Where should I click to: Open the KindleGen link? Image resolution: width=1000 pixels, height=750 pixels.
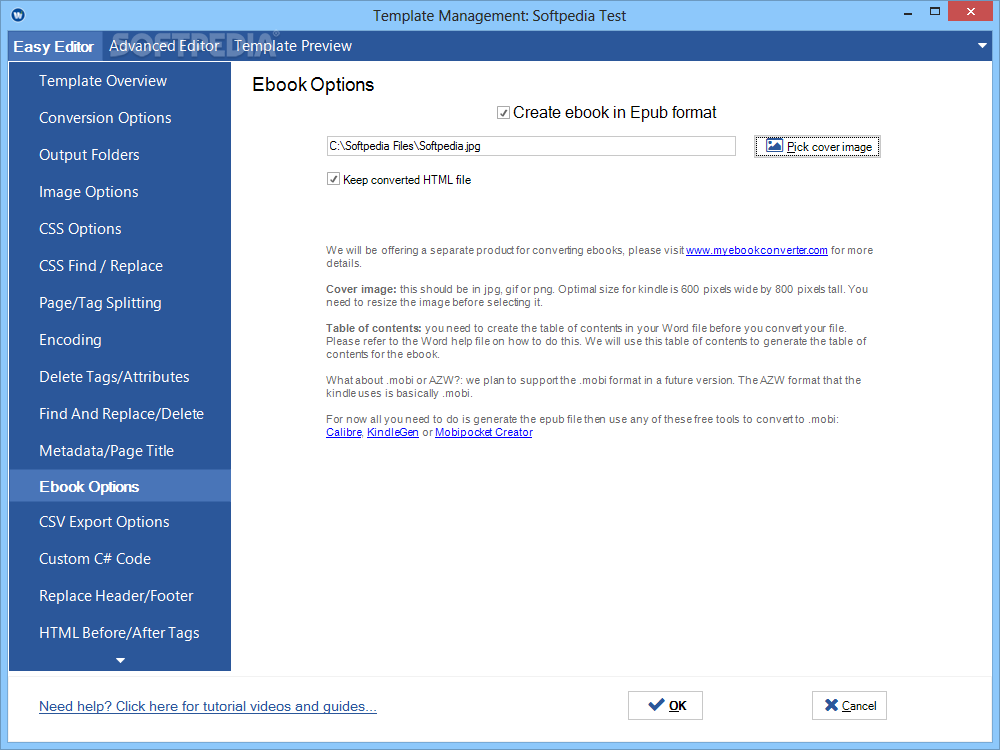[393, 432]
